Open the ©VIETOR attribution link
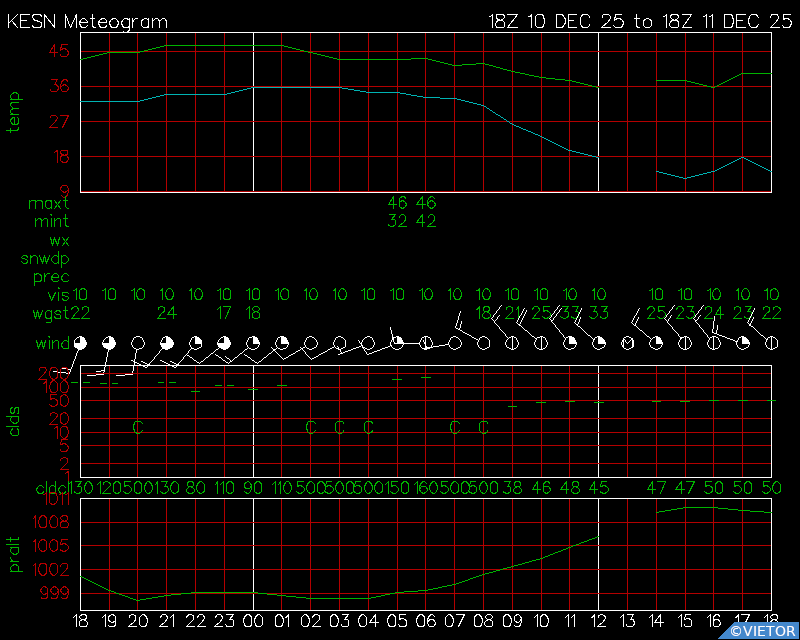This screenshot has width=800, height=640. [762, 630]
